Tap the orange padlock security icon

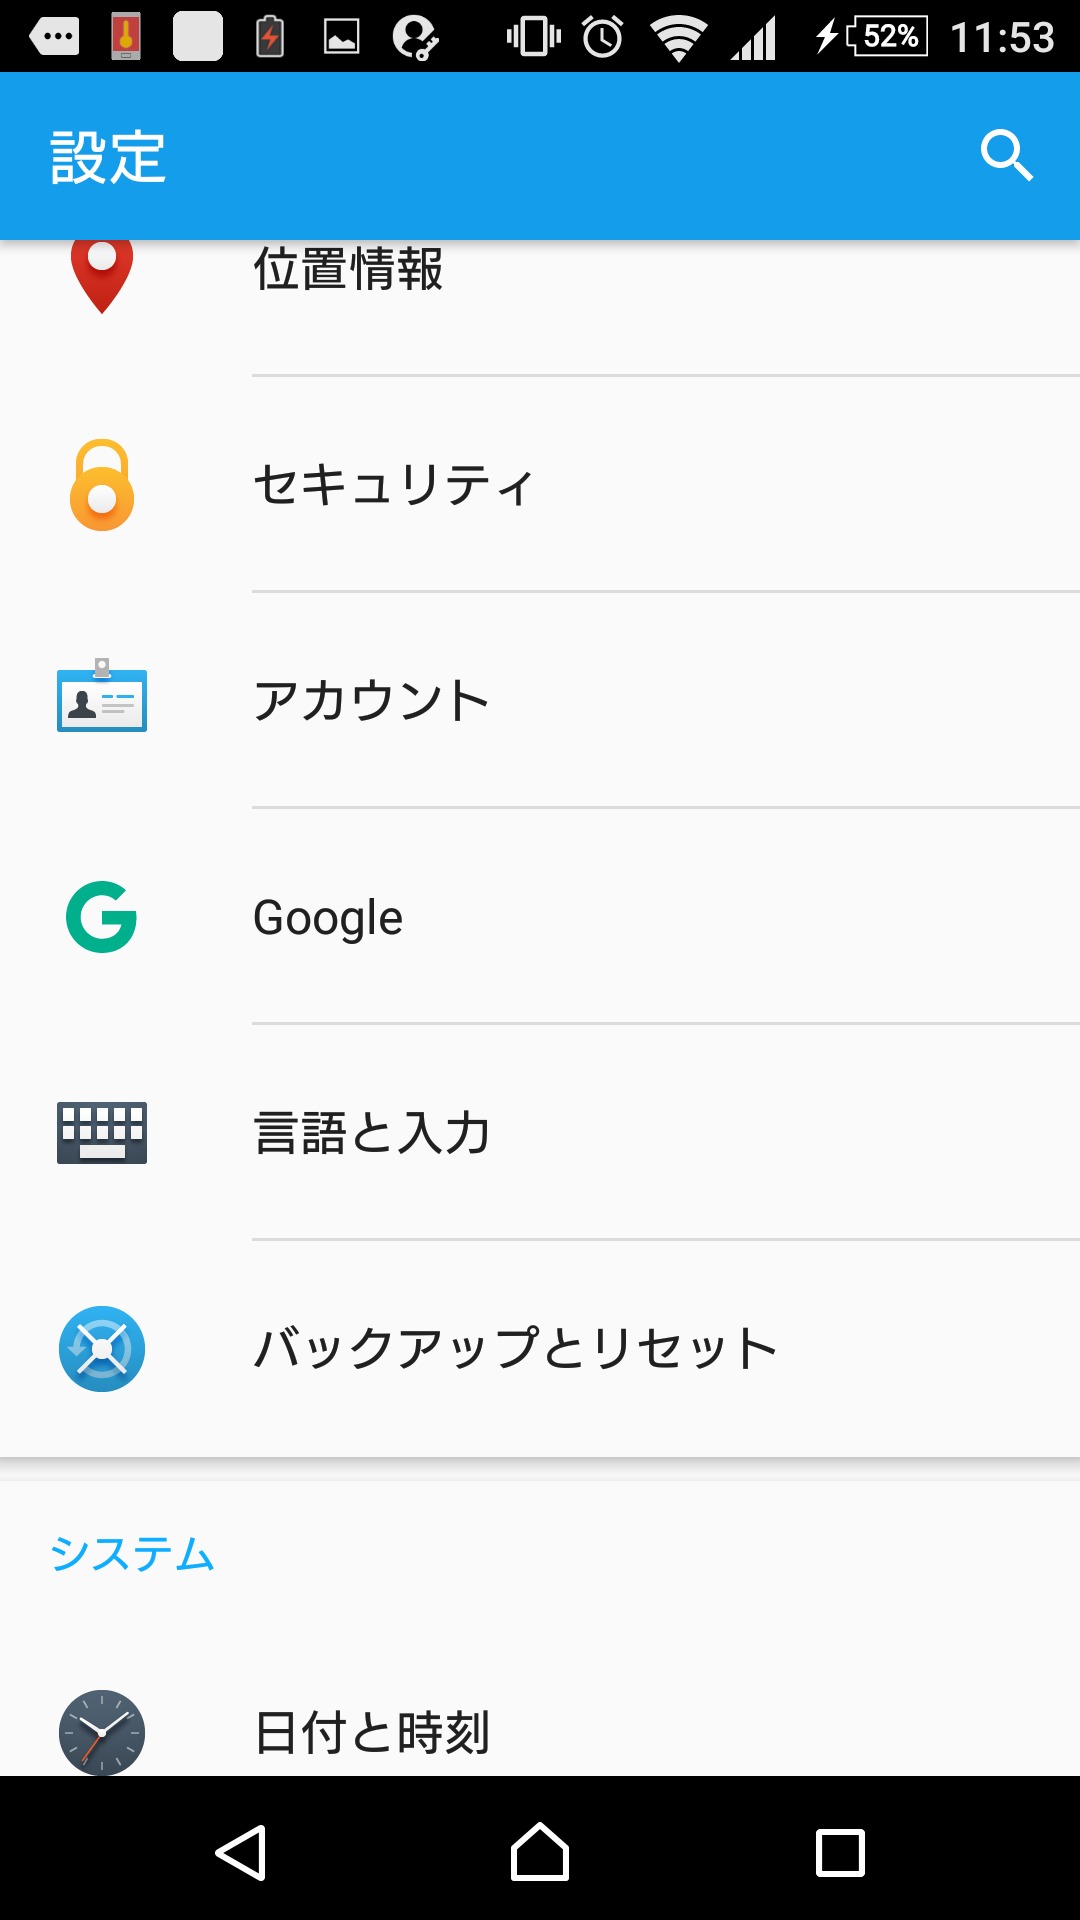click(102, 486)
